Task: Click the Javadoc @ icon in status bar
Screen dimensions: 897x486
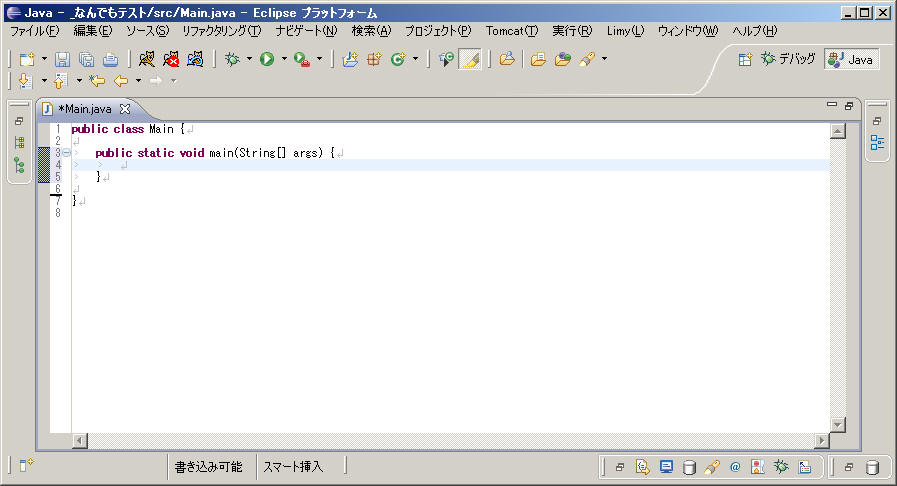Action: coord(735,467)
